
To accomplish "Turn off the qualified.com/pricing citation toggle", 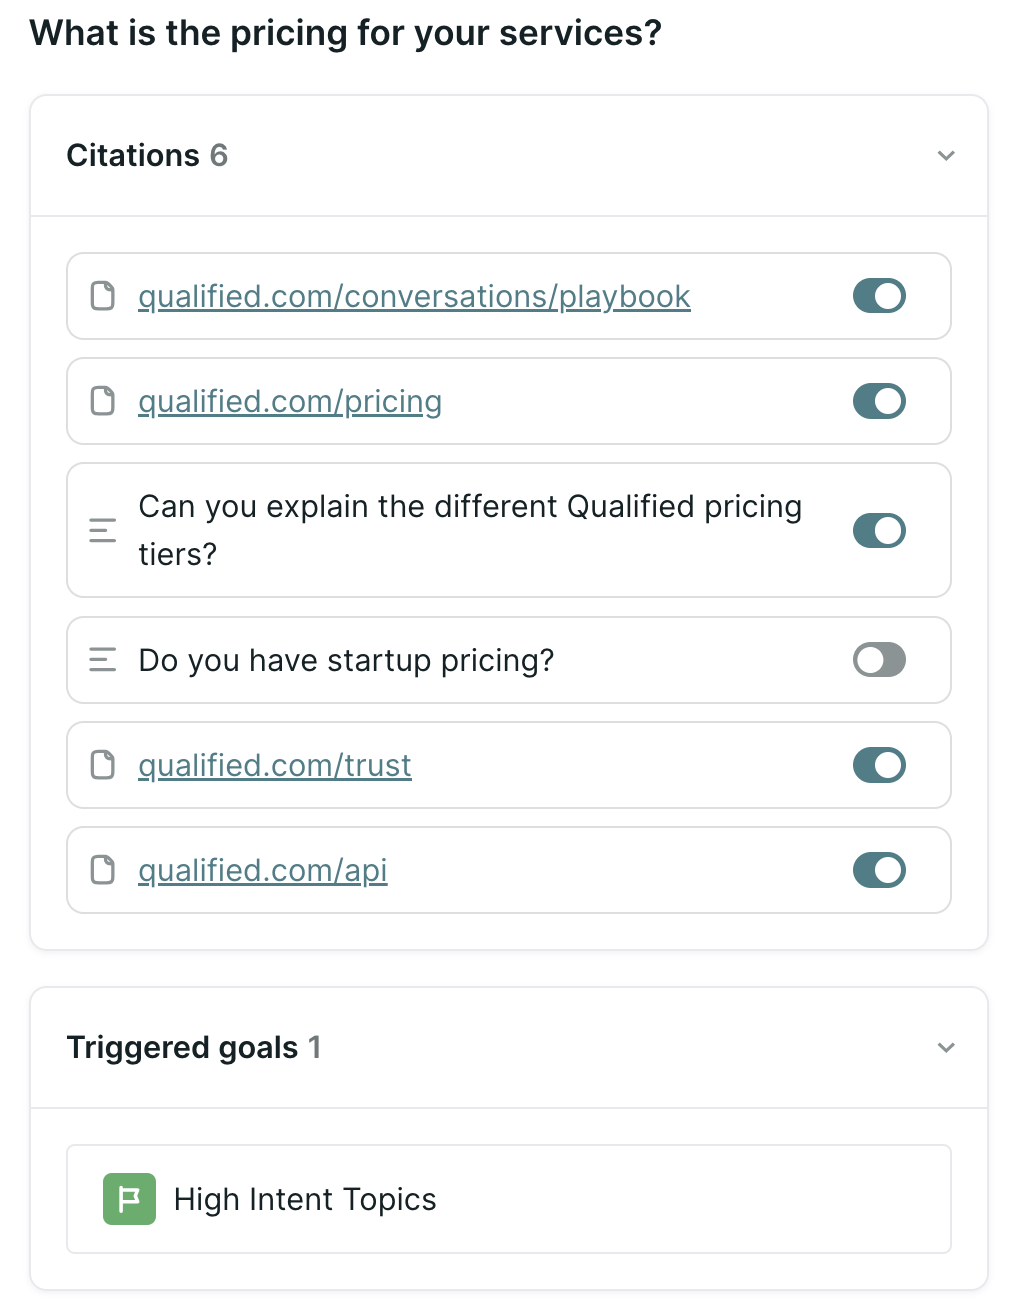I will [x=879, y=401].
